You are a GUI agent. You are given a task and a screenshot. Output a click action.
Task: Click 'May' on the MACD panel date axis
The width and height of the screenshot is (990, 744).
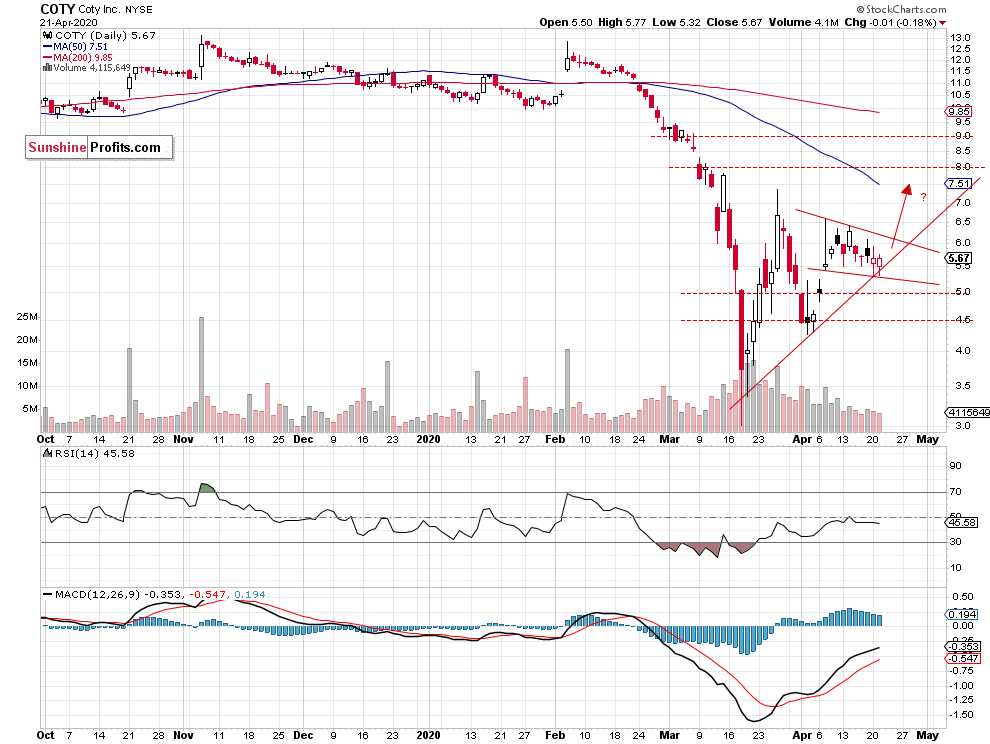[x=927, y=735]
